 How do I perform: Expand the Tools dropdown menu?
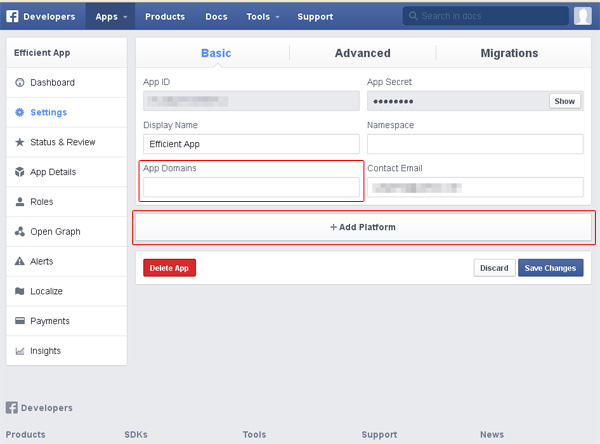(x=262, y=16)
